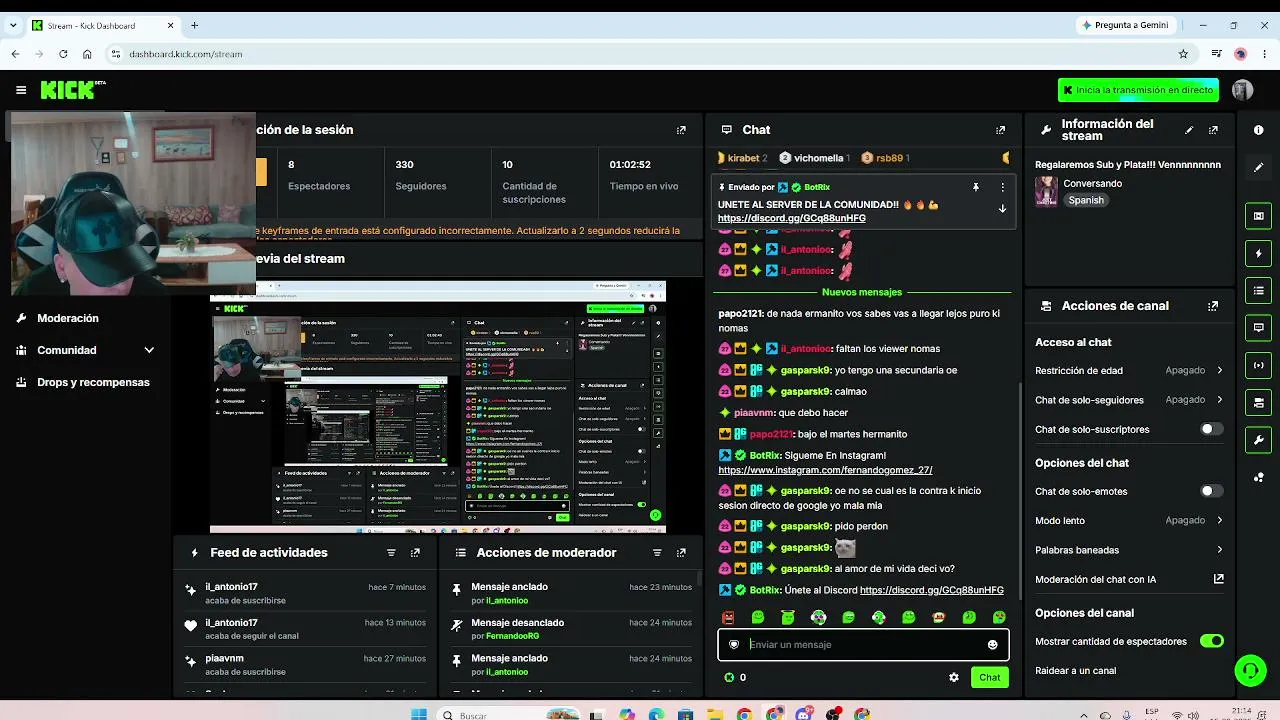Screen dimensions: 1280x720
Task: Open Palabras baneadas settings
Action: (x=1129, y=550)
